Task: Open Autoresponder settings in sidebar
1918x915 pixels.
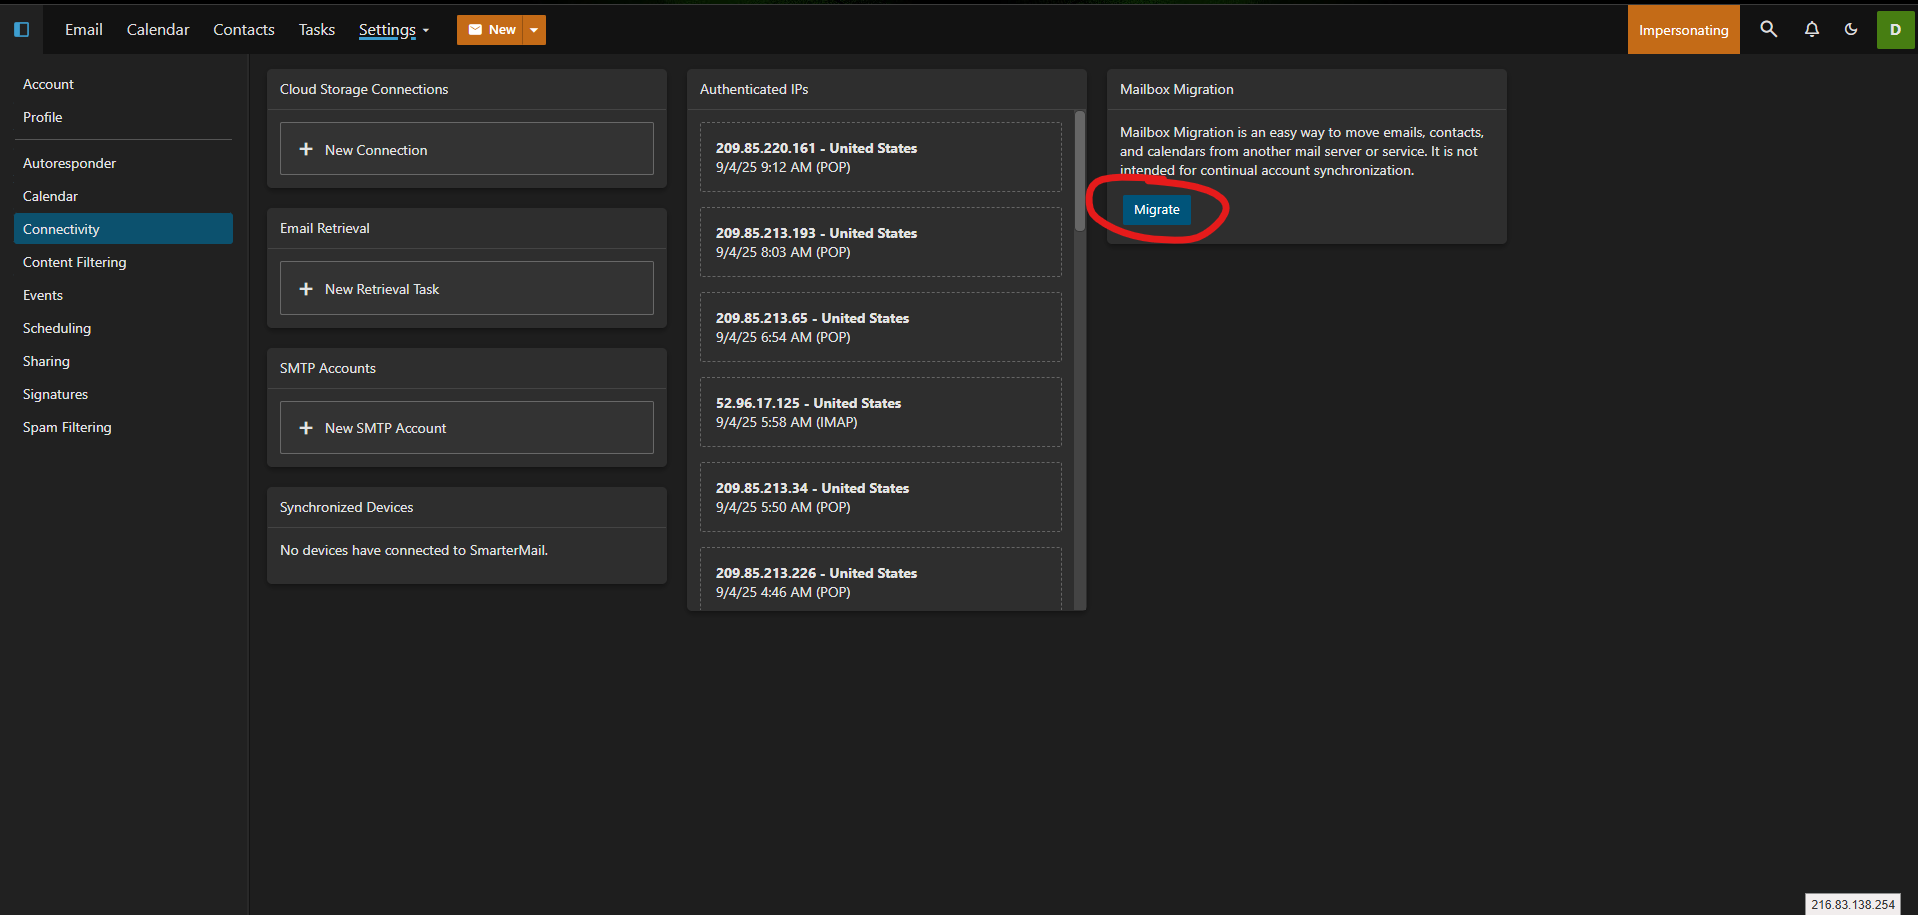Action: point(69,163)
